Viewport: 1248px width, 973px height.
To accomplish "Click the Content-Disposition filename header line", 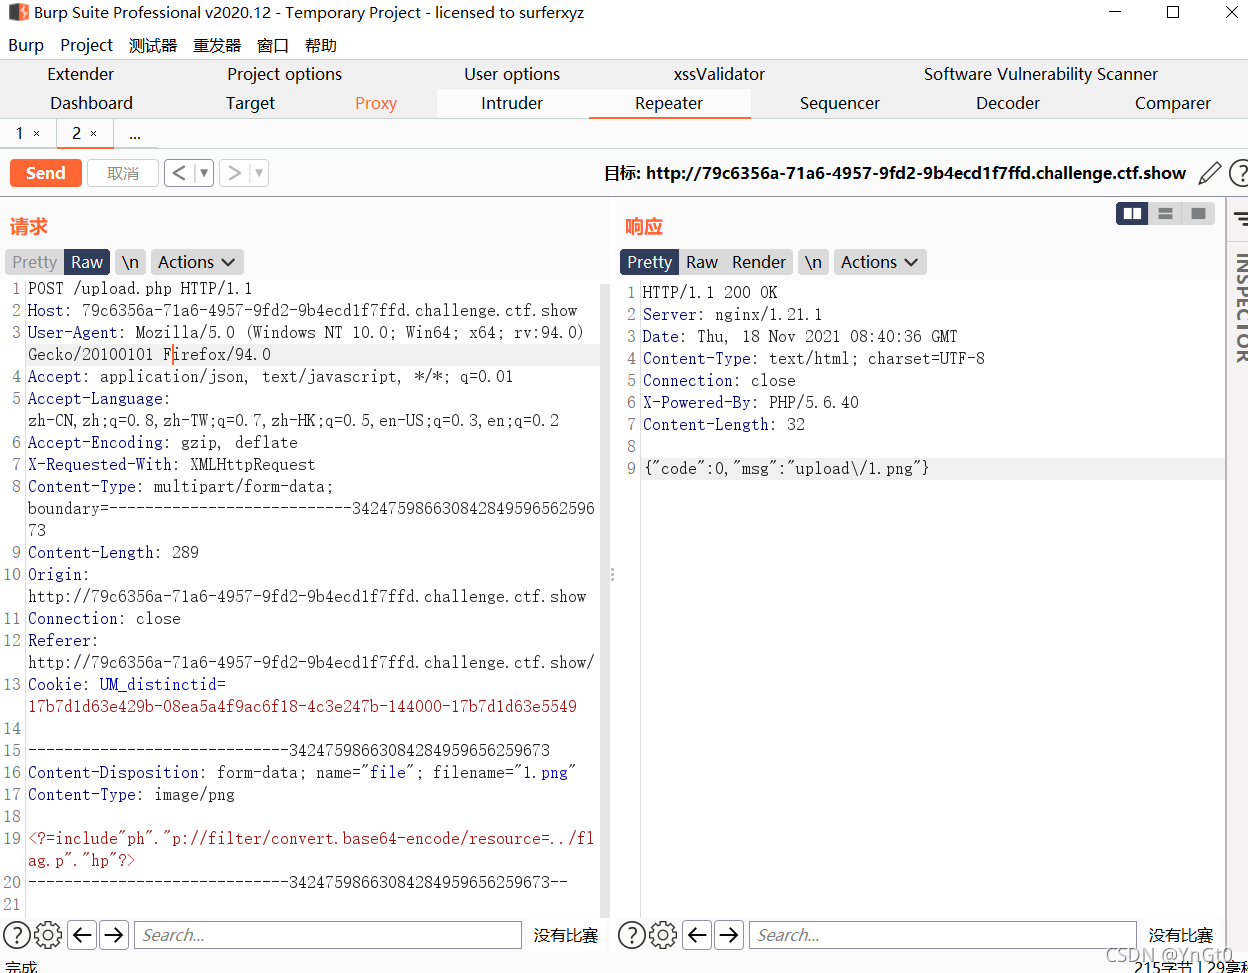I will [302, 772].
